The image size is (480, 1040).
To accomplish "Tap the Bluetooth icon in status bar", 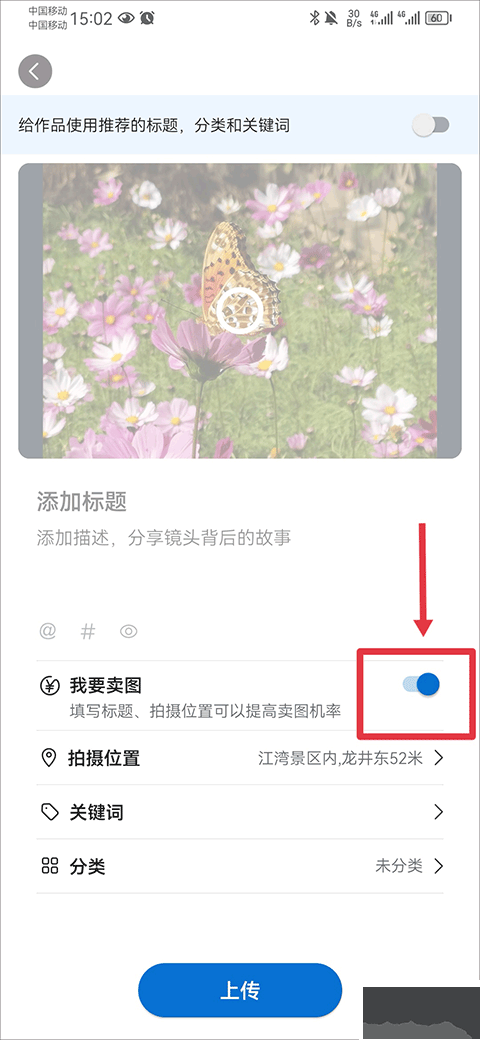I will click(x=314, y=19).
